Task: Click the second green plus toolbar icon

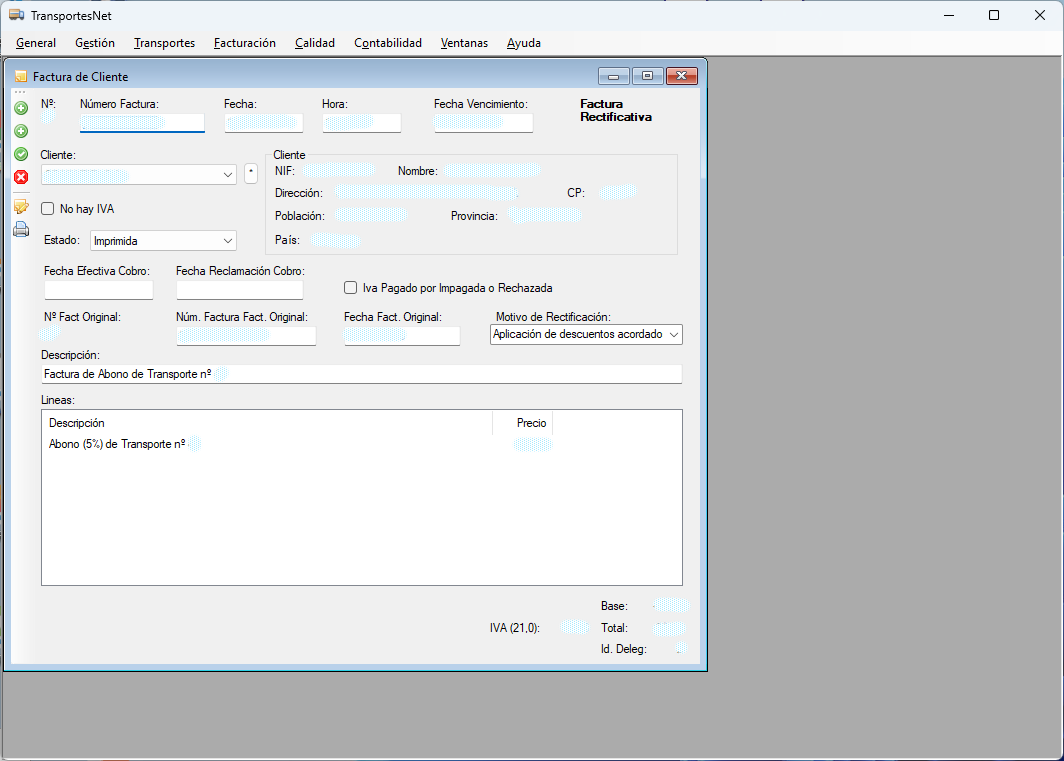Action: point(20,131)
